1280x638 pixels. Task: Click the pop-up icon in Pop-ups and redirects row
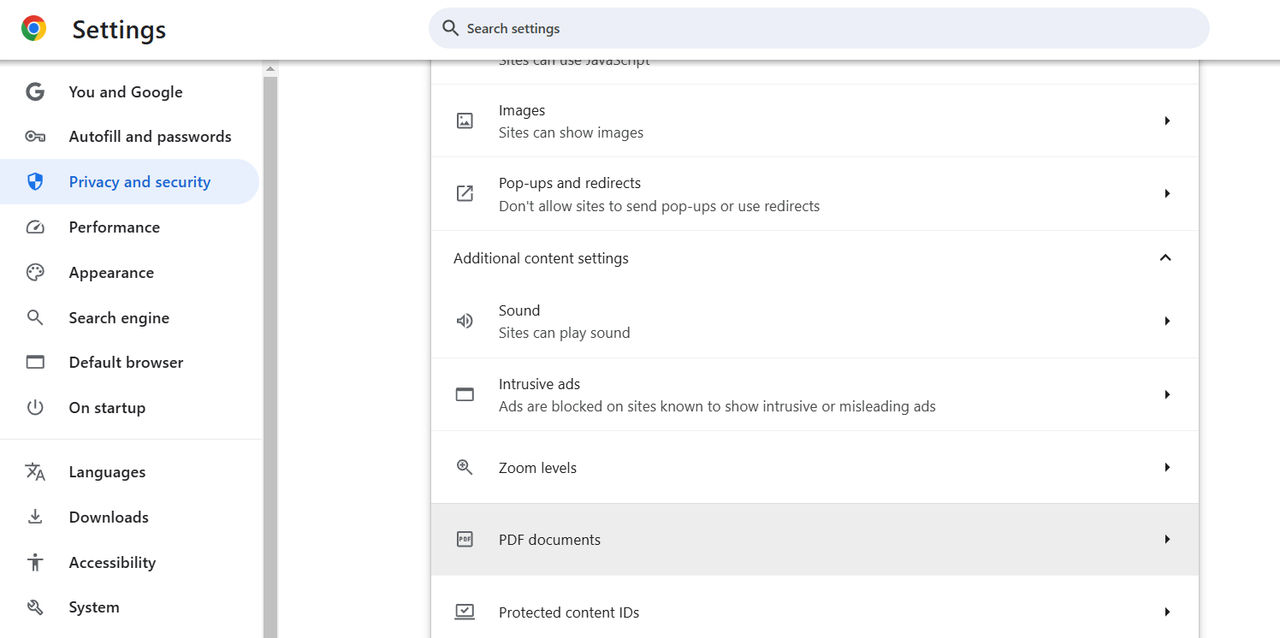pyautogui.click(x=465, y=194)
